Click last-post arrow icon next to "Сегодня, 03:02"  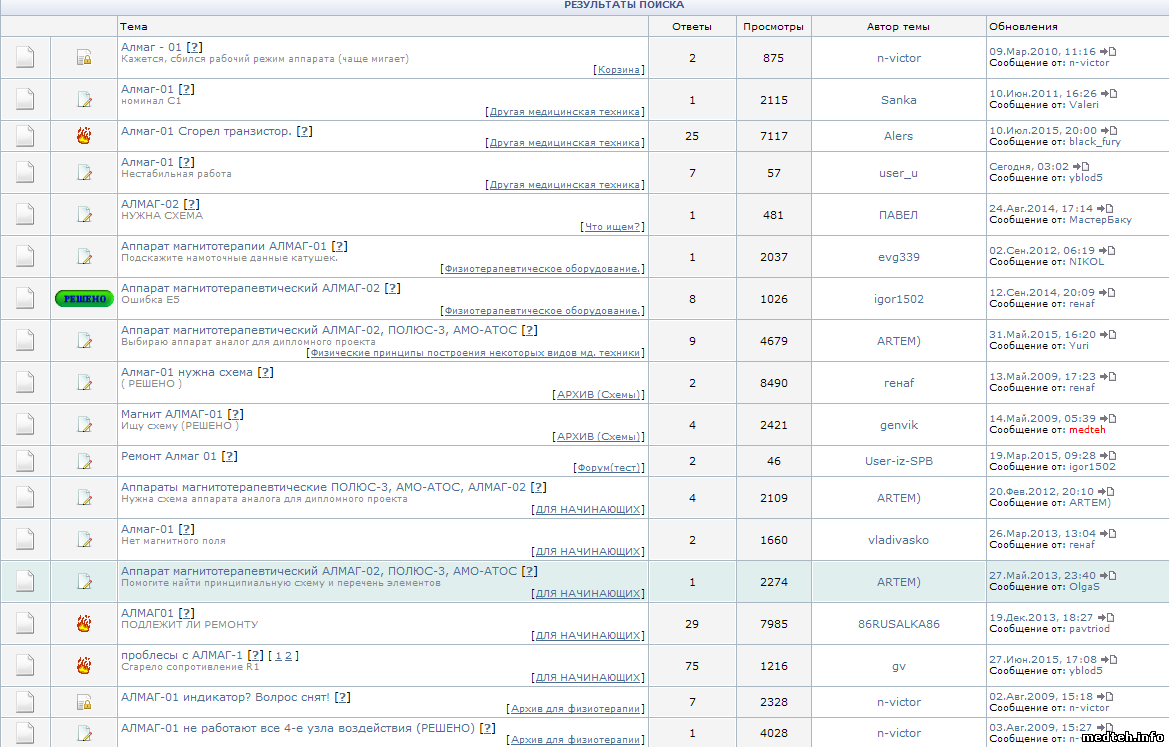[1081, 166]
